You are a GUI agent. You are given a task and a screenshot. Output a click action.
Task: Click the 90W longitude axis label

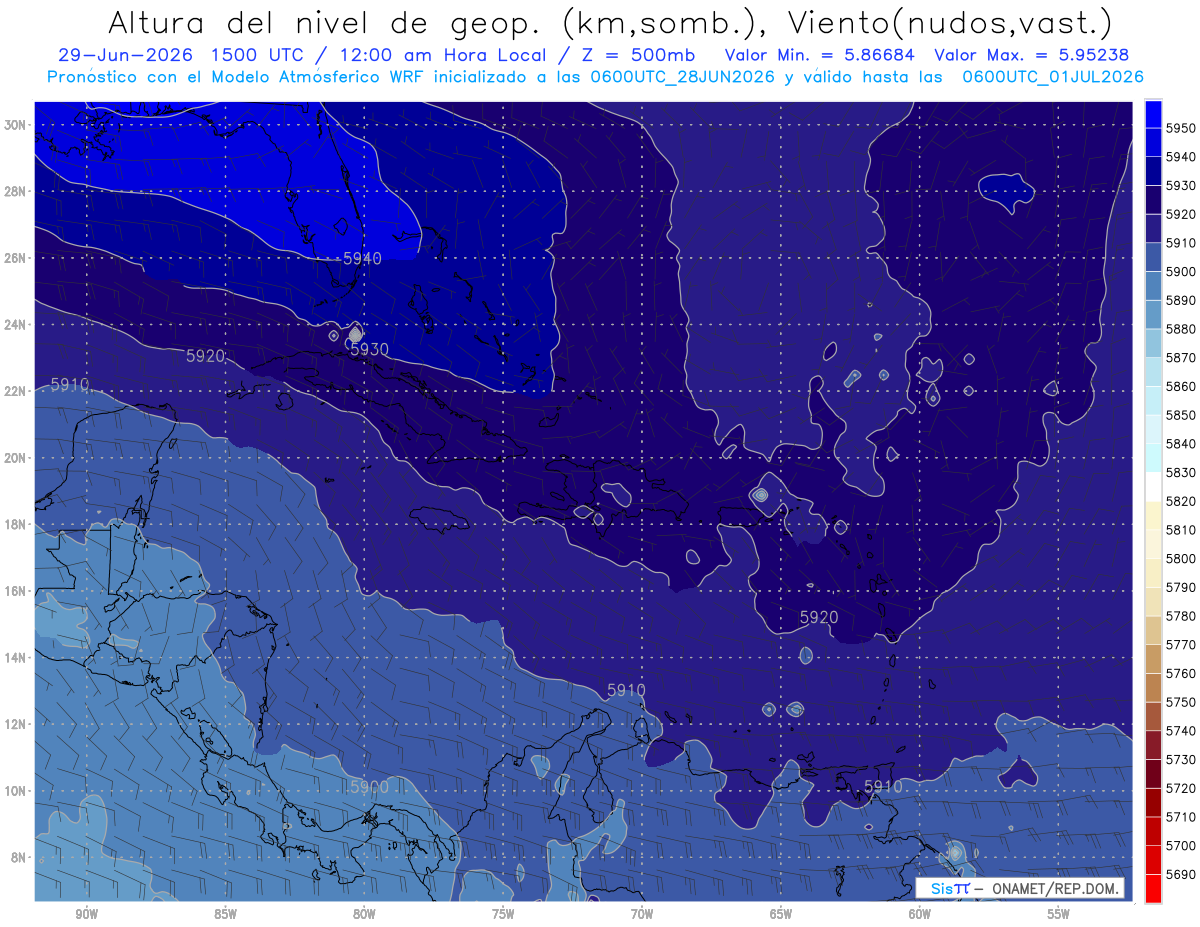click(x=86, y=914)
